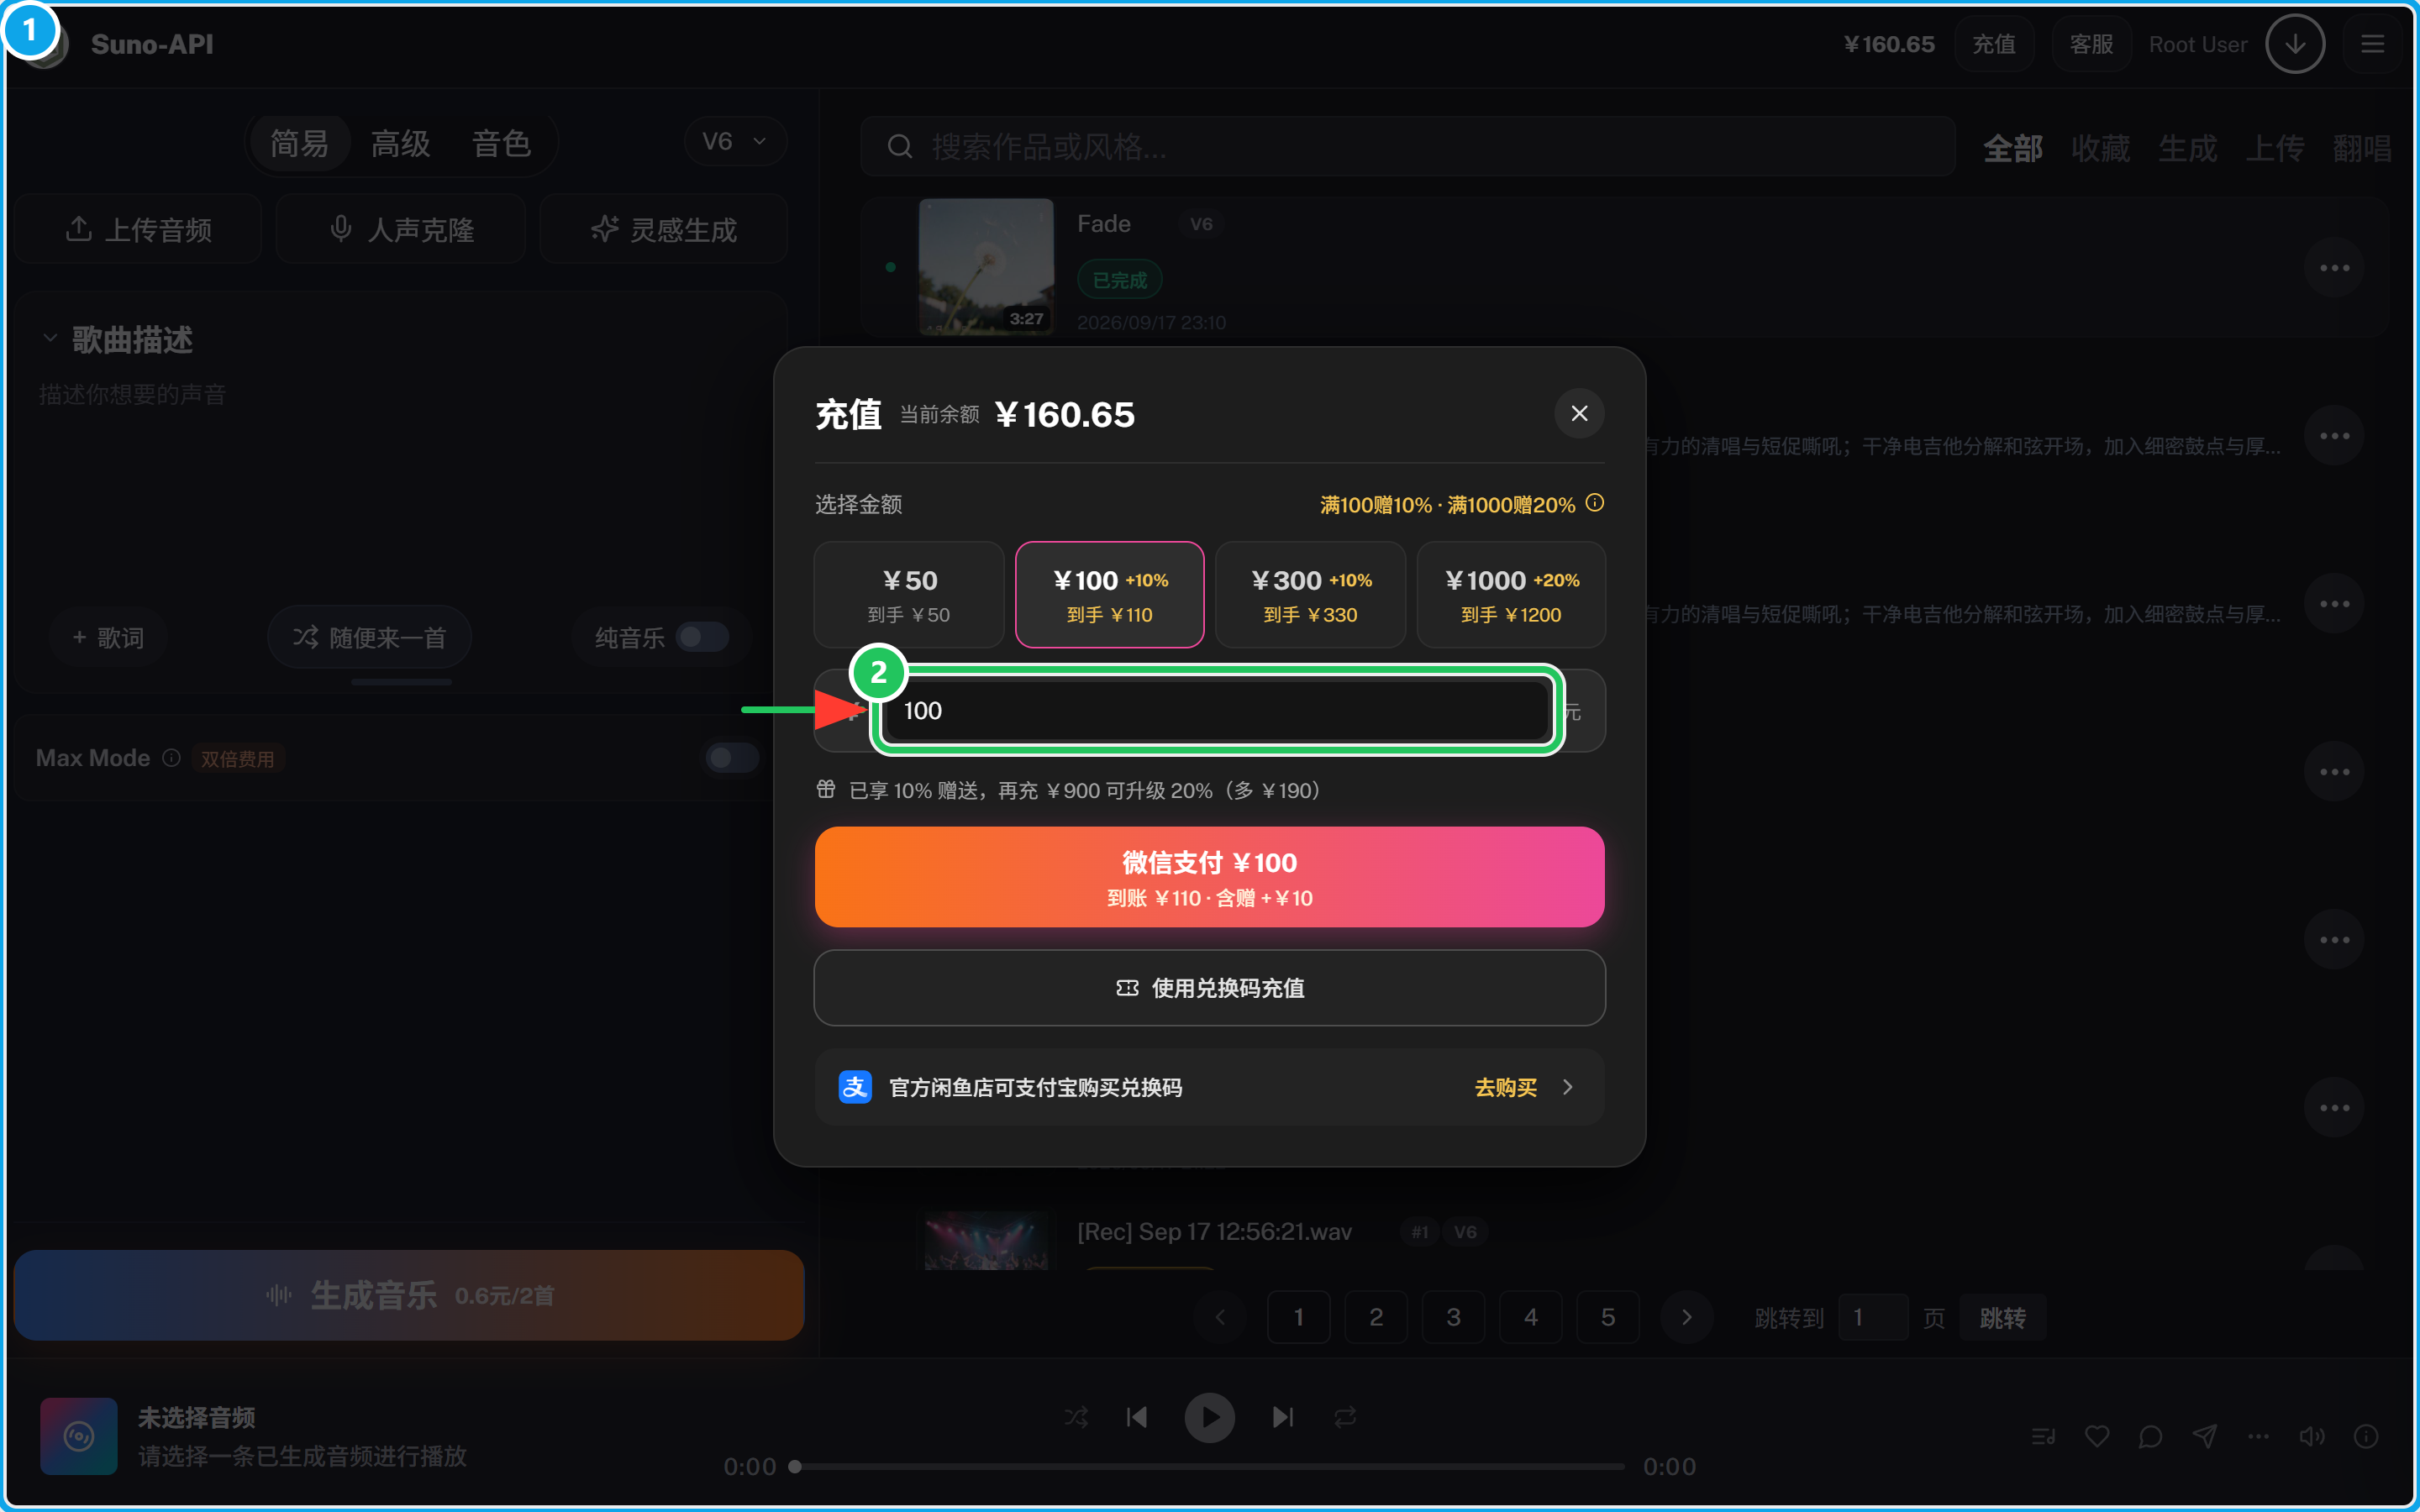
Task: Follow the 去购买 link
Action: [x=1506, y=1088]
